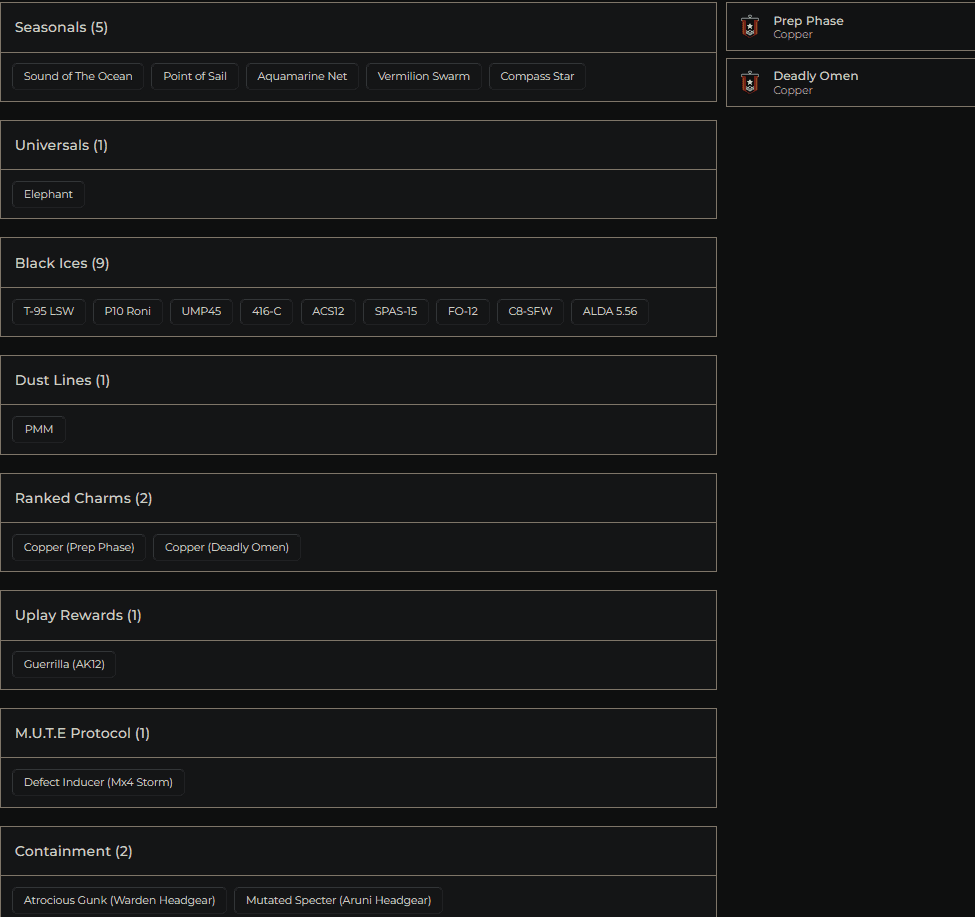The width and height of the screenshot is (975, 917).
Task: Select the SPAS-15 Black Ice tag
Action: coord(395,312)
